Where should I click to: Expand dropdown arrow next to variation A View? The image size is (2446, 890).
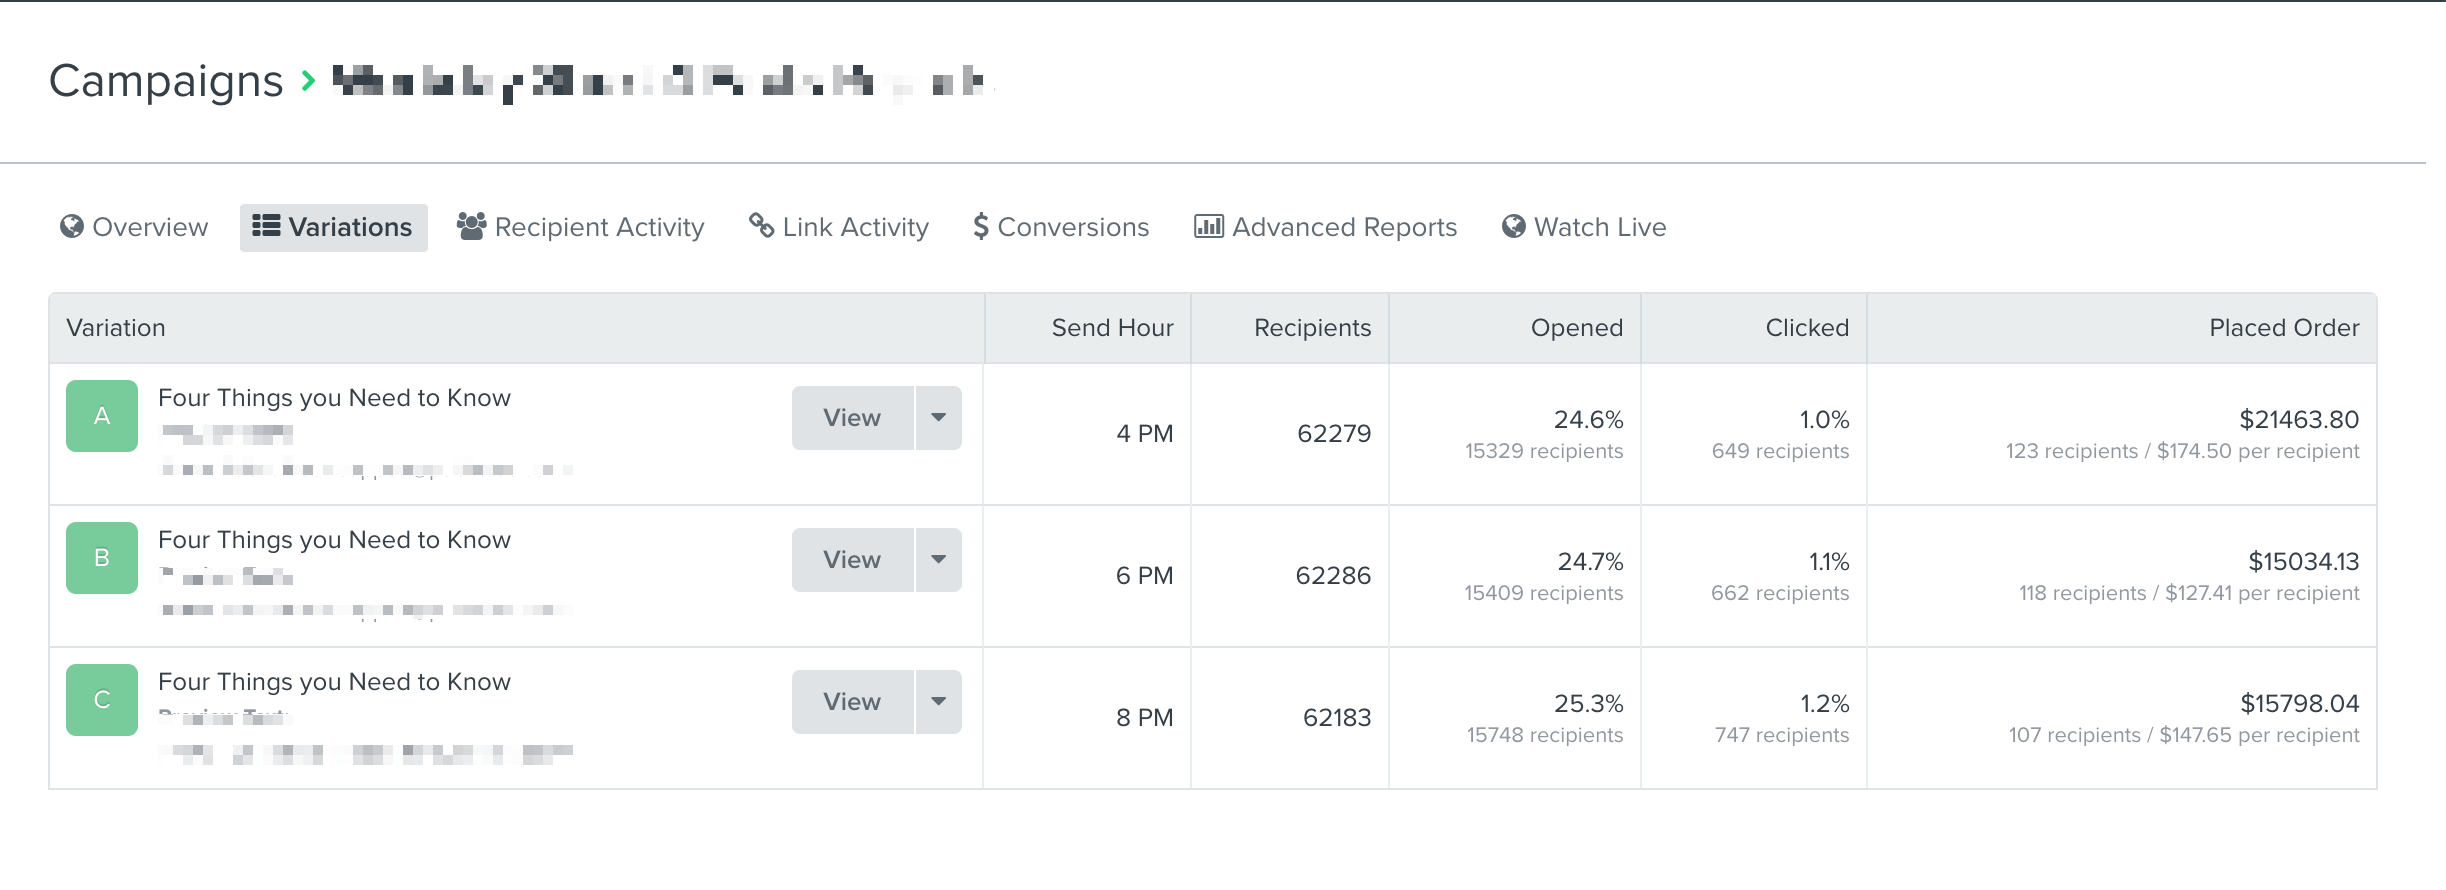tap(939, 418)
